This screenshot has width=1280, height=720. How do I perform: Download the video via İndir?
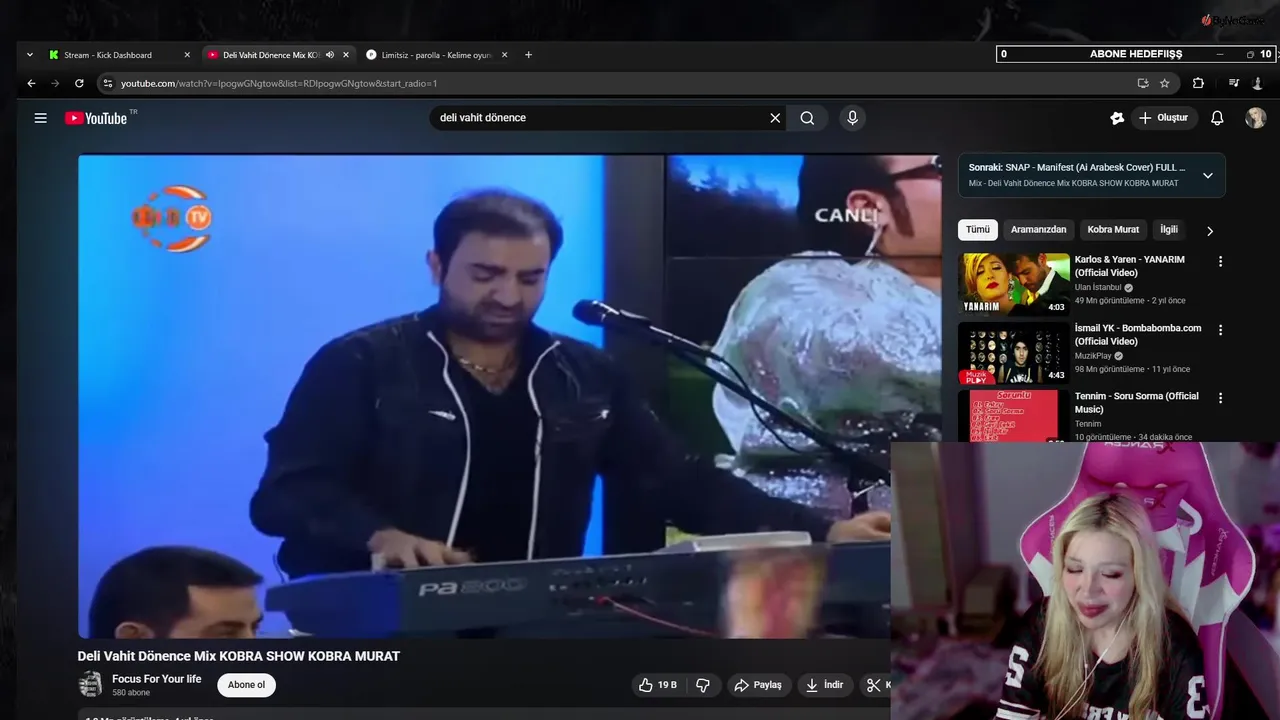click(825, 685)
